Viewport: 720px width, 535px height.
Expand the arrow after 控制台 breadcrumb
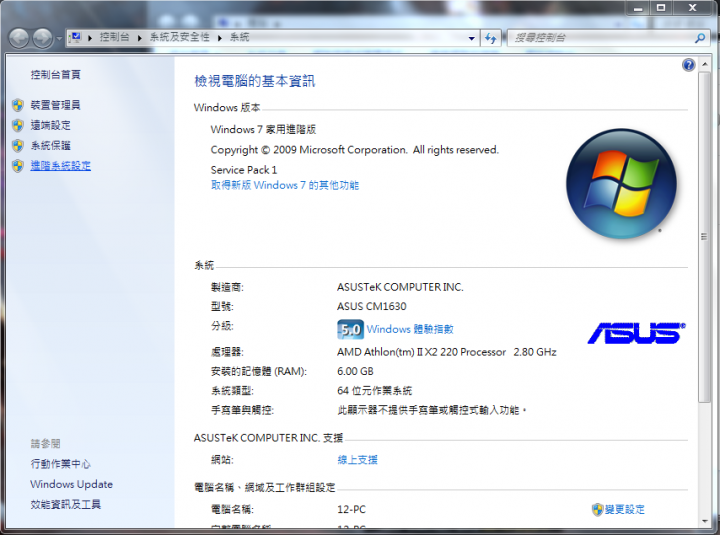click(140, 38)
